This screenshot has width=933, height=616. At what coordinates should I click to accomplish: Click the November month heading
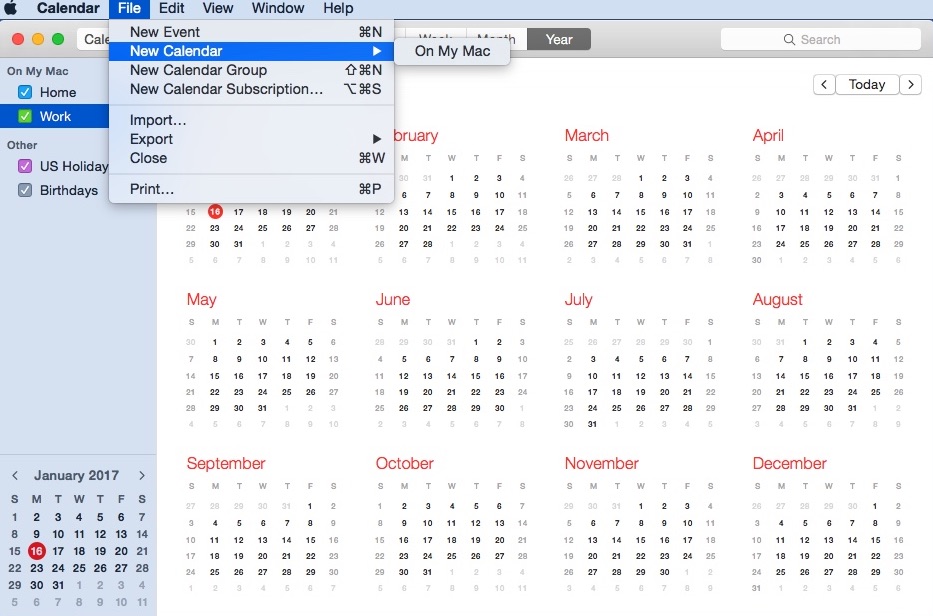[602, 464]
